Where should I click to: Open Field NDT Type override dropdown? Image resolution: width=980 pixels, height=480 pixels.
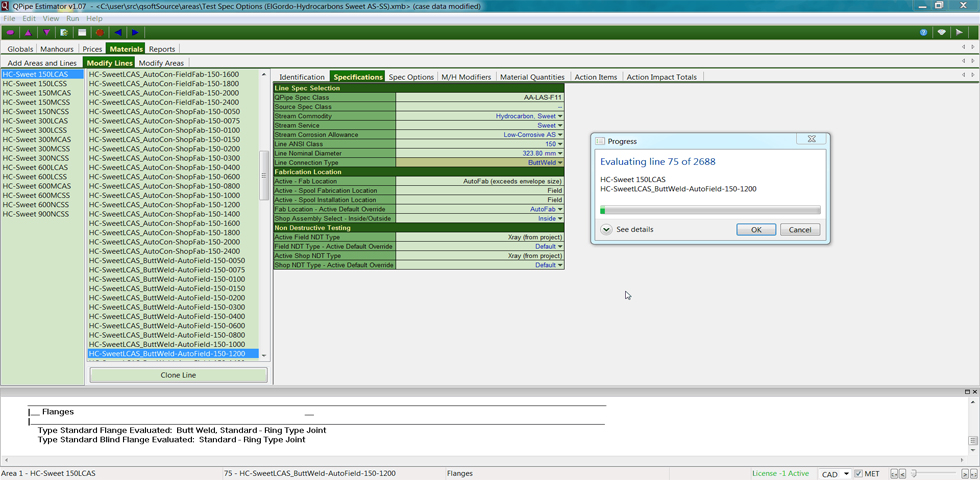pos(560,247)
